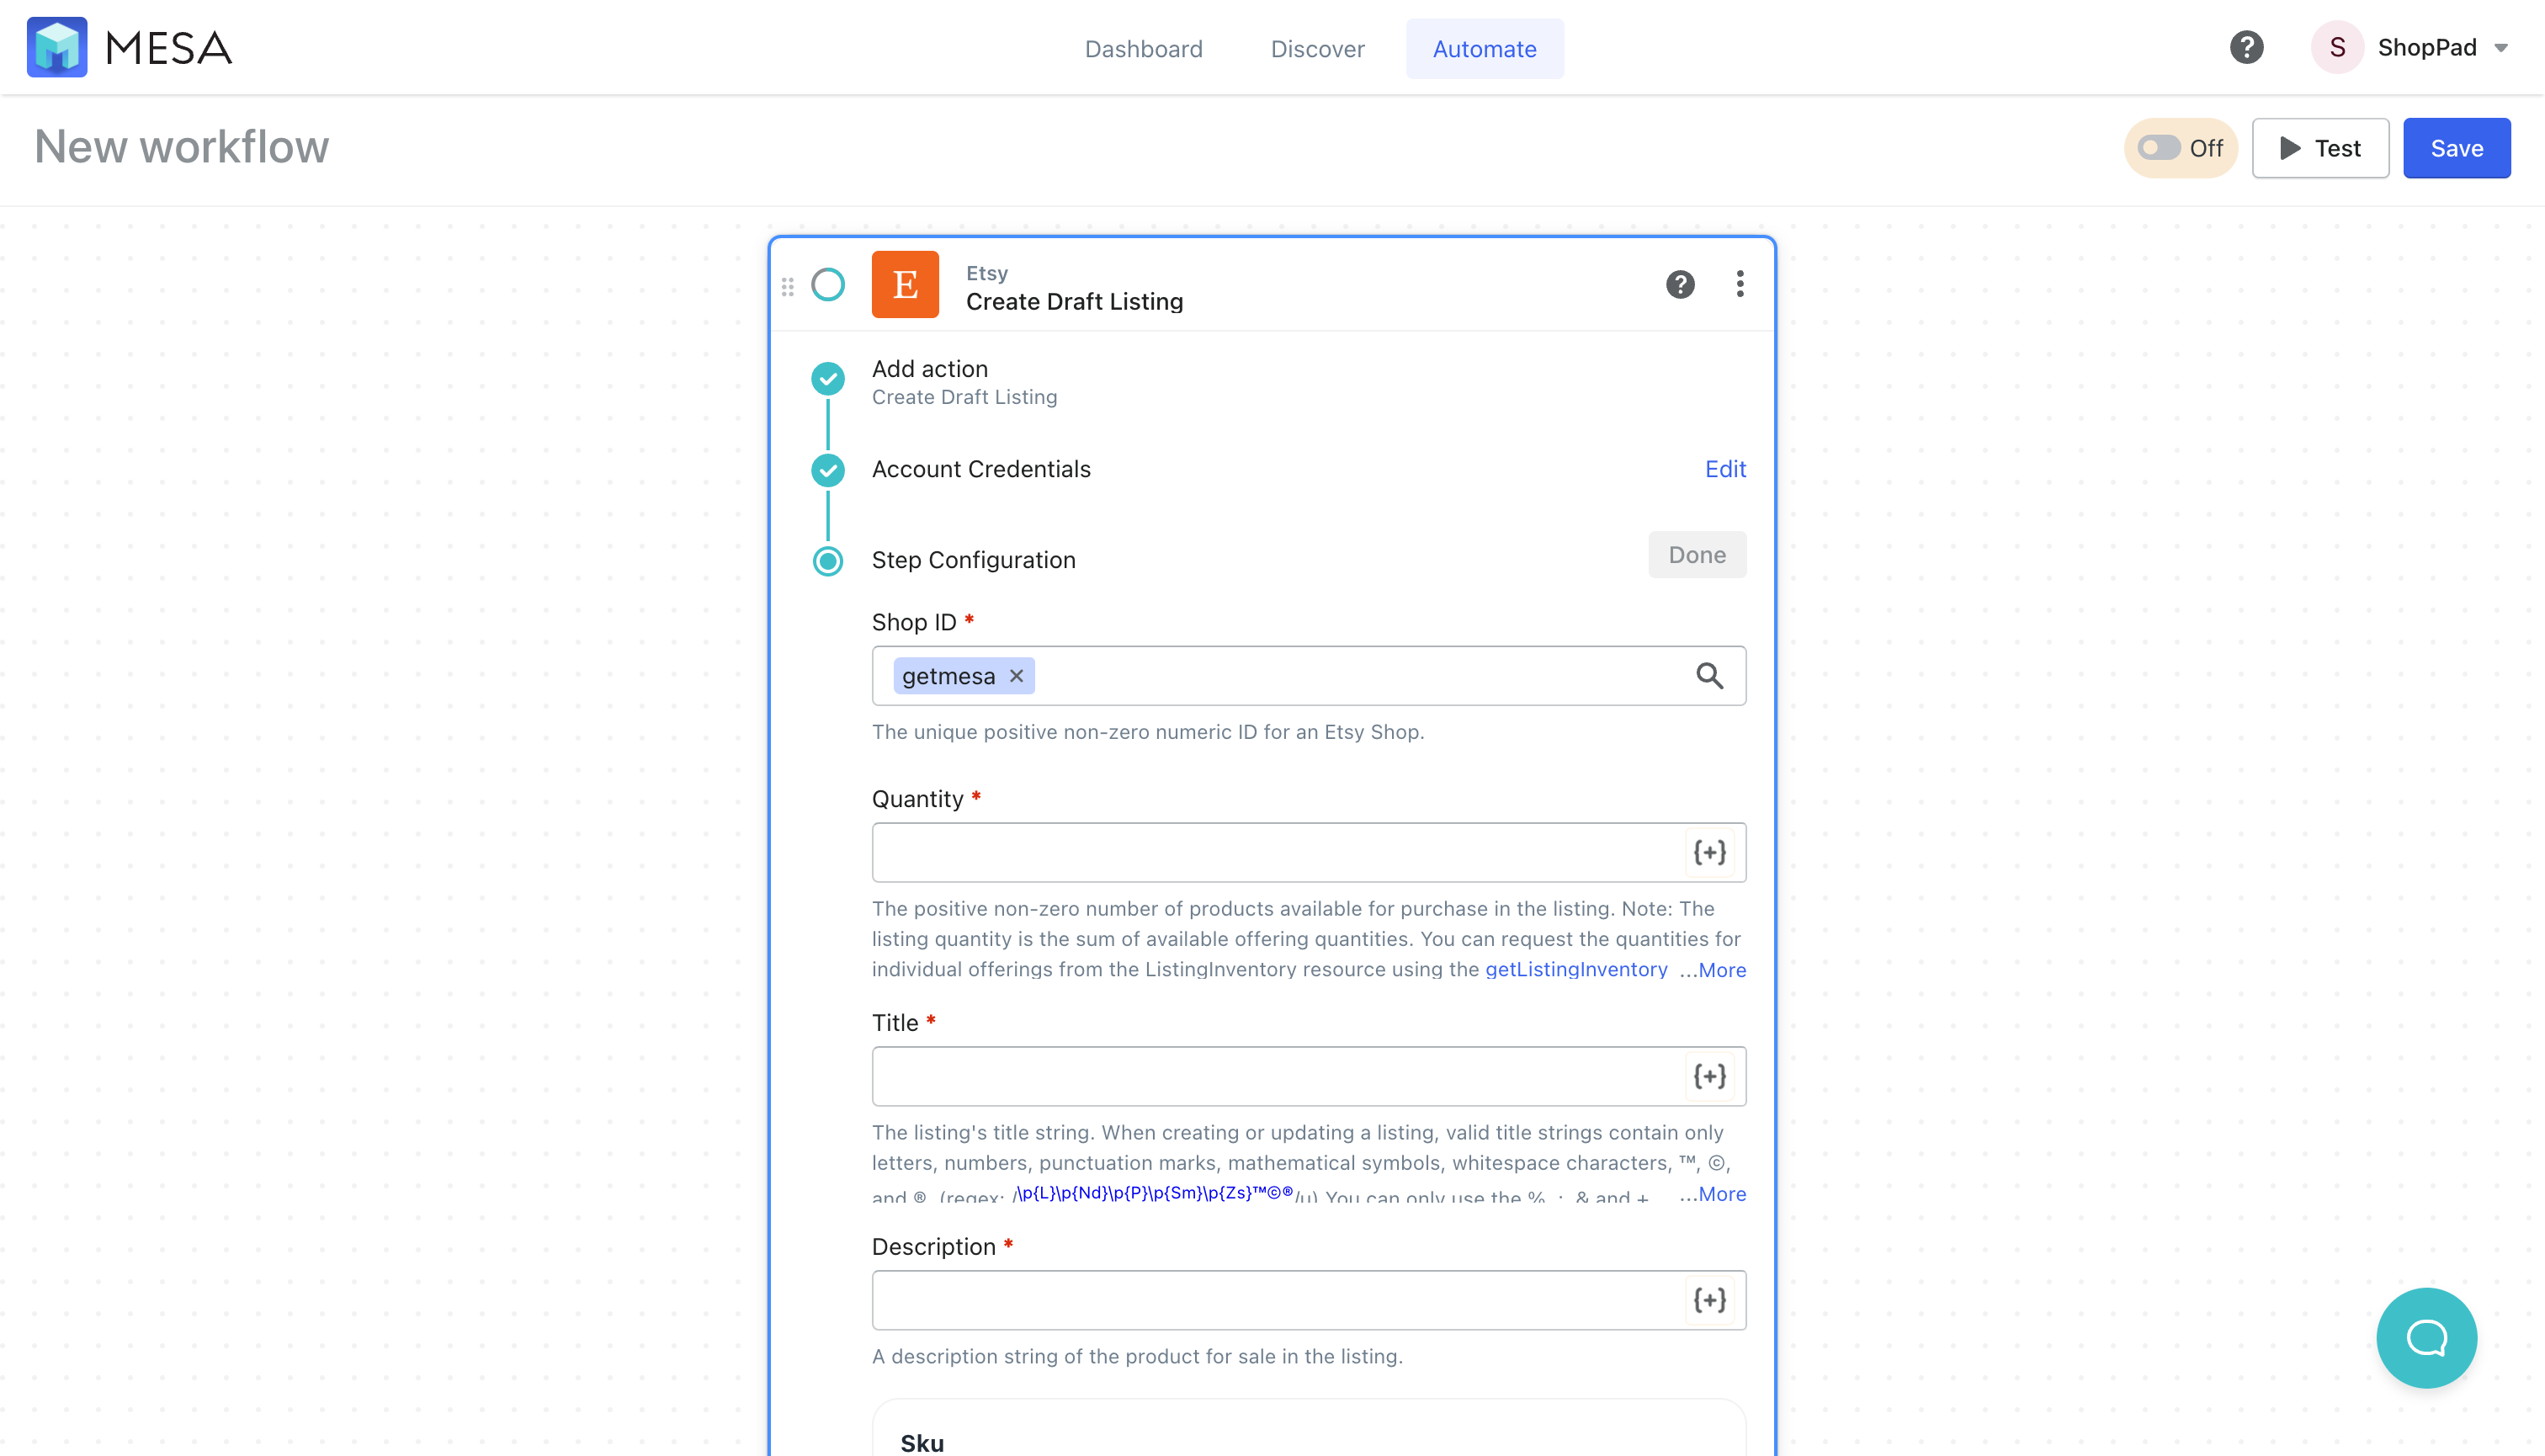Open the getListingInventory link

1576,969
